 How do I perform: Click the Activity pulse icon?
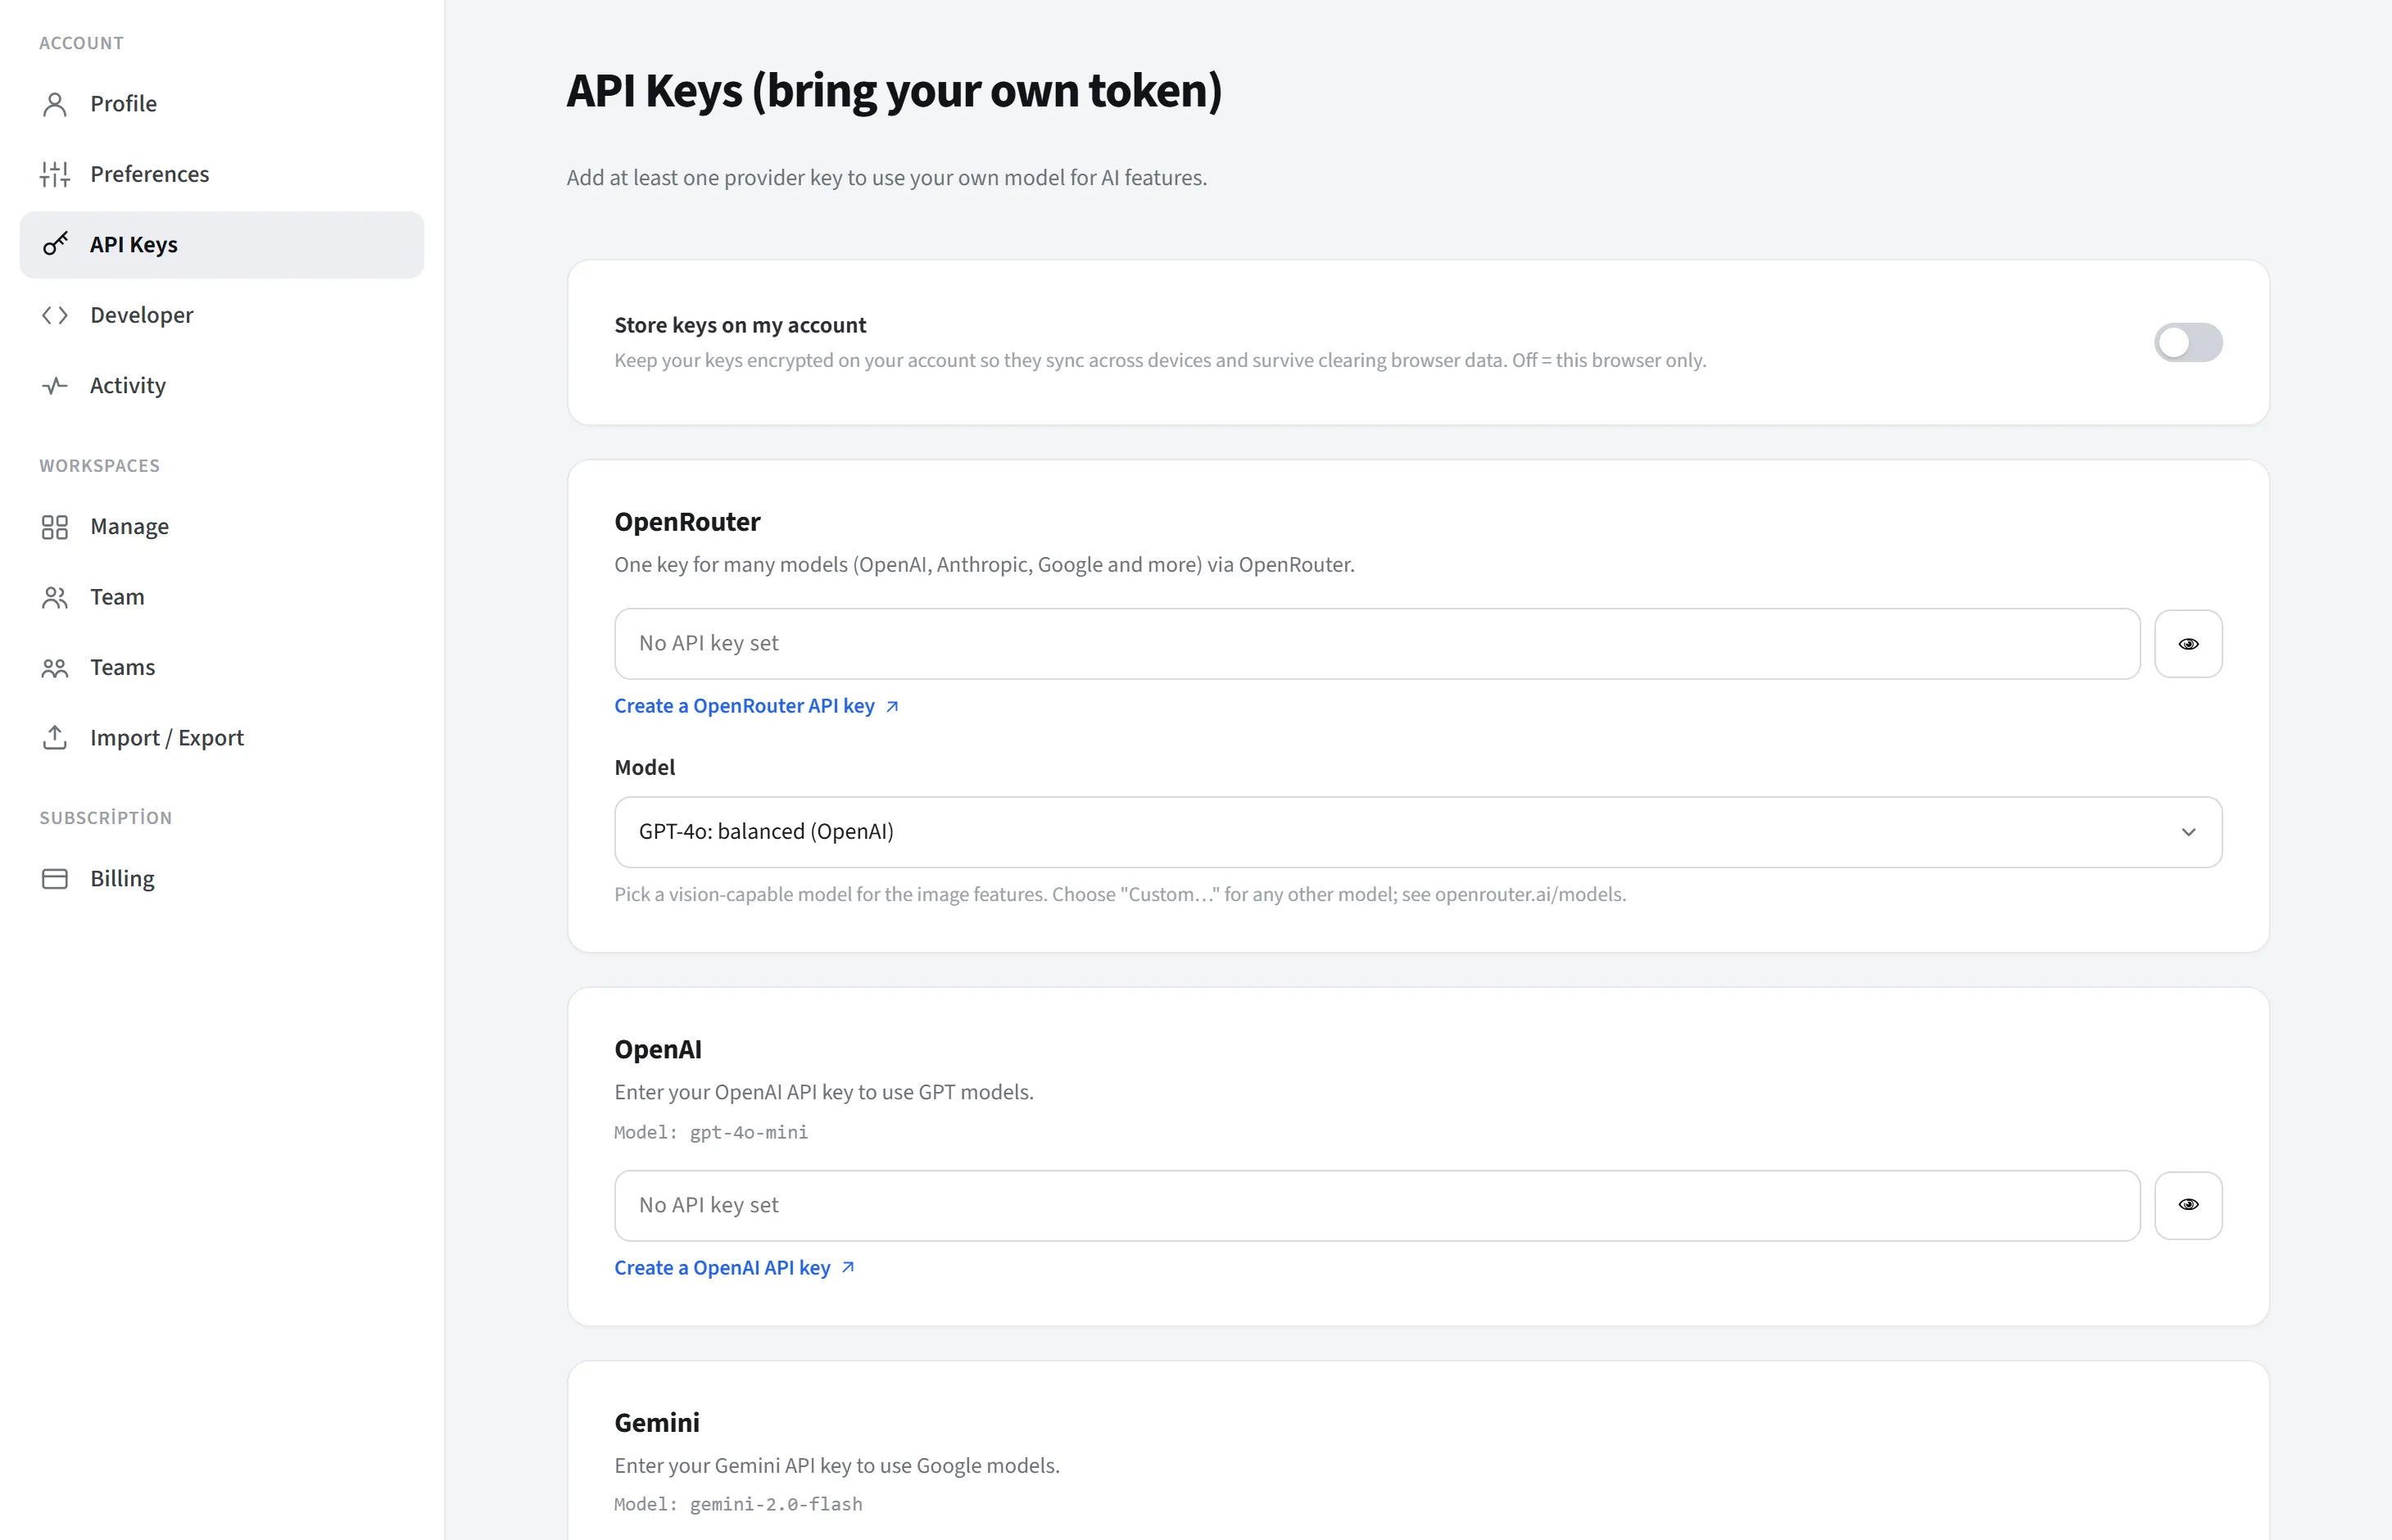point(55,385)
